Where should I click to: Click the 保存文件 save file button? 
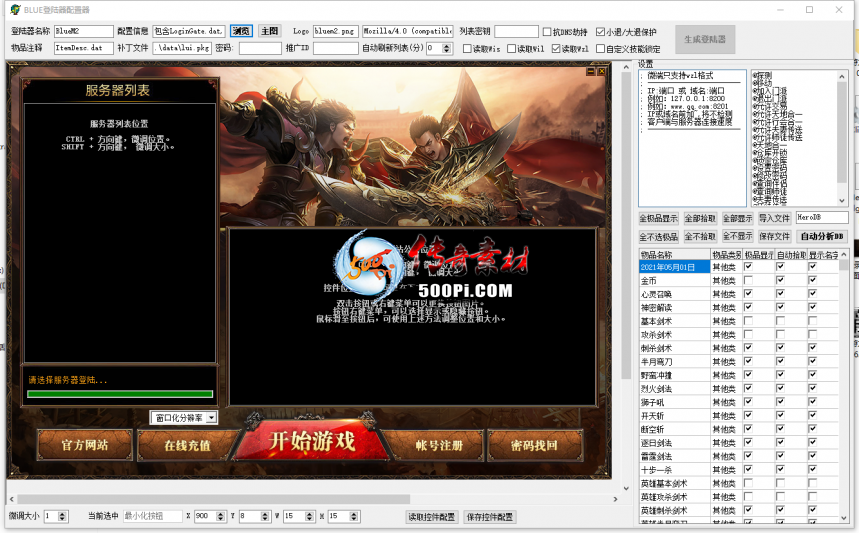pyautogui.click(x=774, y=236)
